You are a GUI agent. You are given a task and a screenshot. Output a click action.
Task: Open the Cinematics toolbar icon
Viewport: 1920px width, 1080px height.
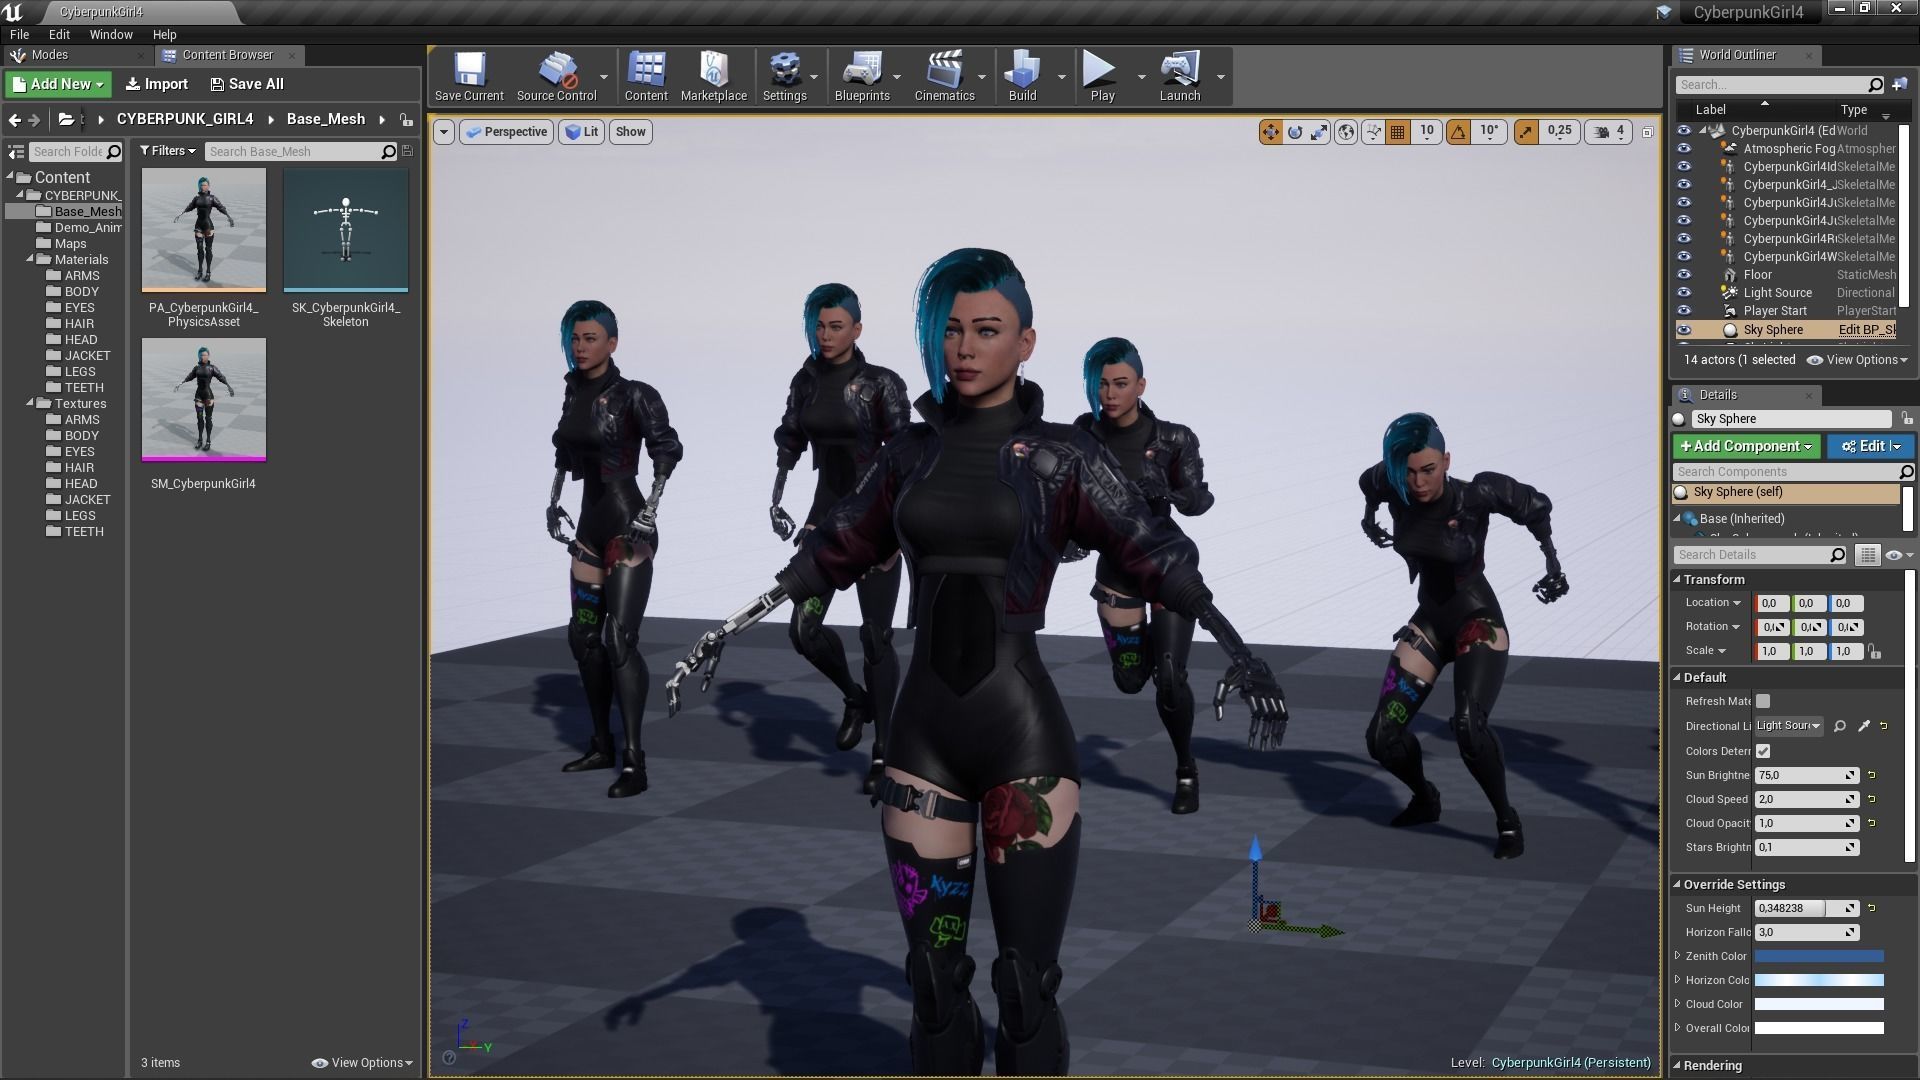tap(944, 77)
